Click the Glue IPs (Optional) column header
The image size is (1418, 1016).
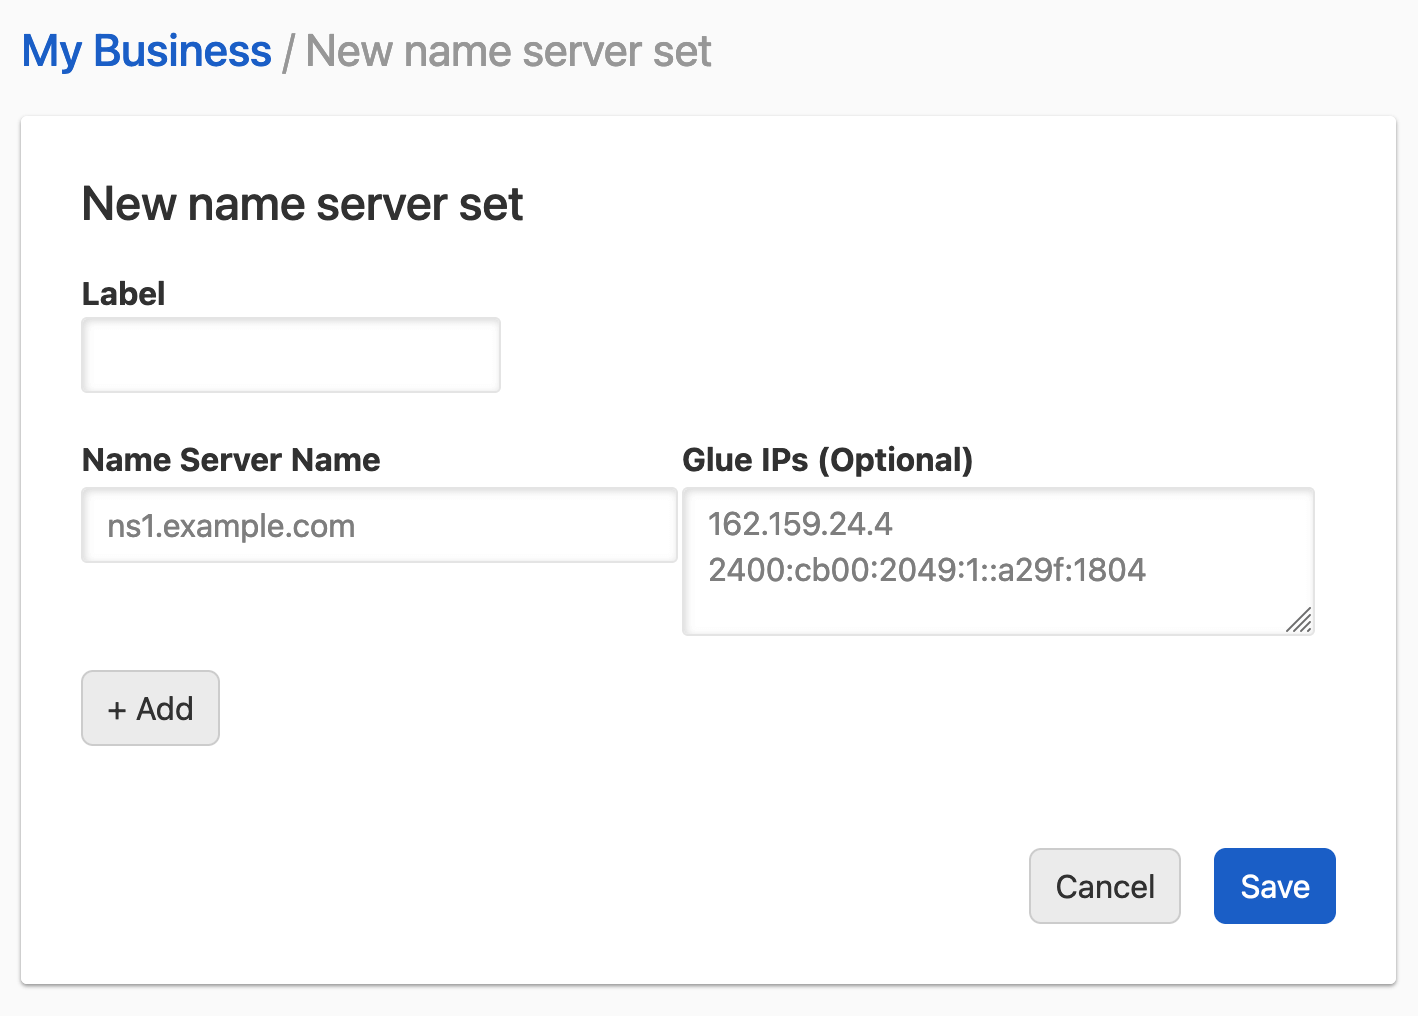point(827,460)
